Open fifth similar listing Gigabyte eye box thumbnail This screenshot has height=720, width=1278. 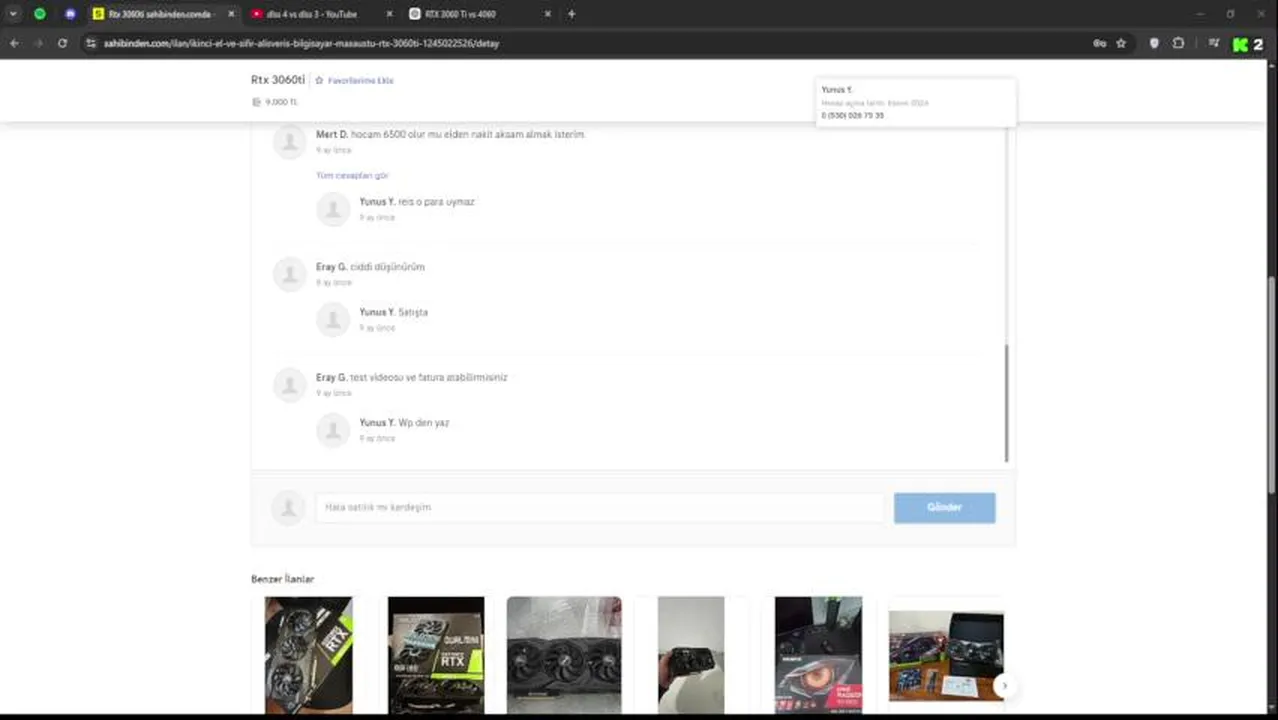818,655
